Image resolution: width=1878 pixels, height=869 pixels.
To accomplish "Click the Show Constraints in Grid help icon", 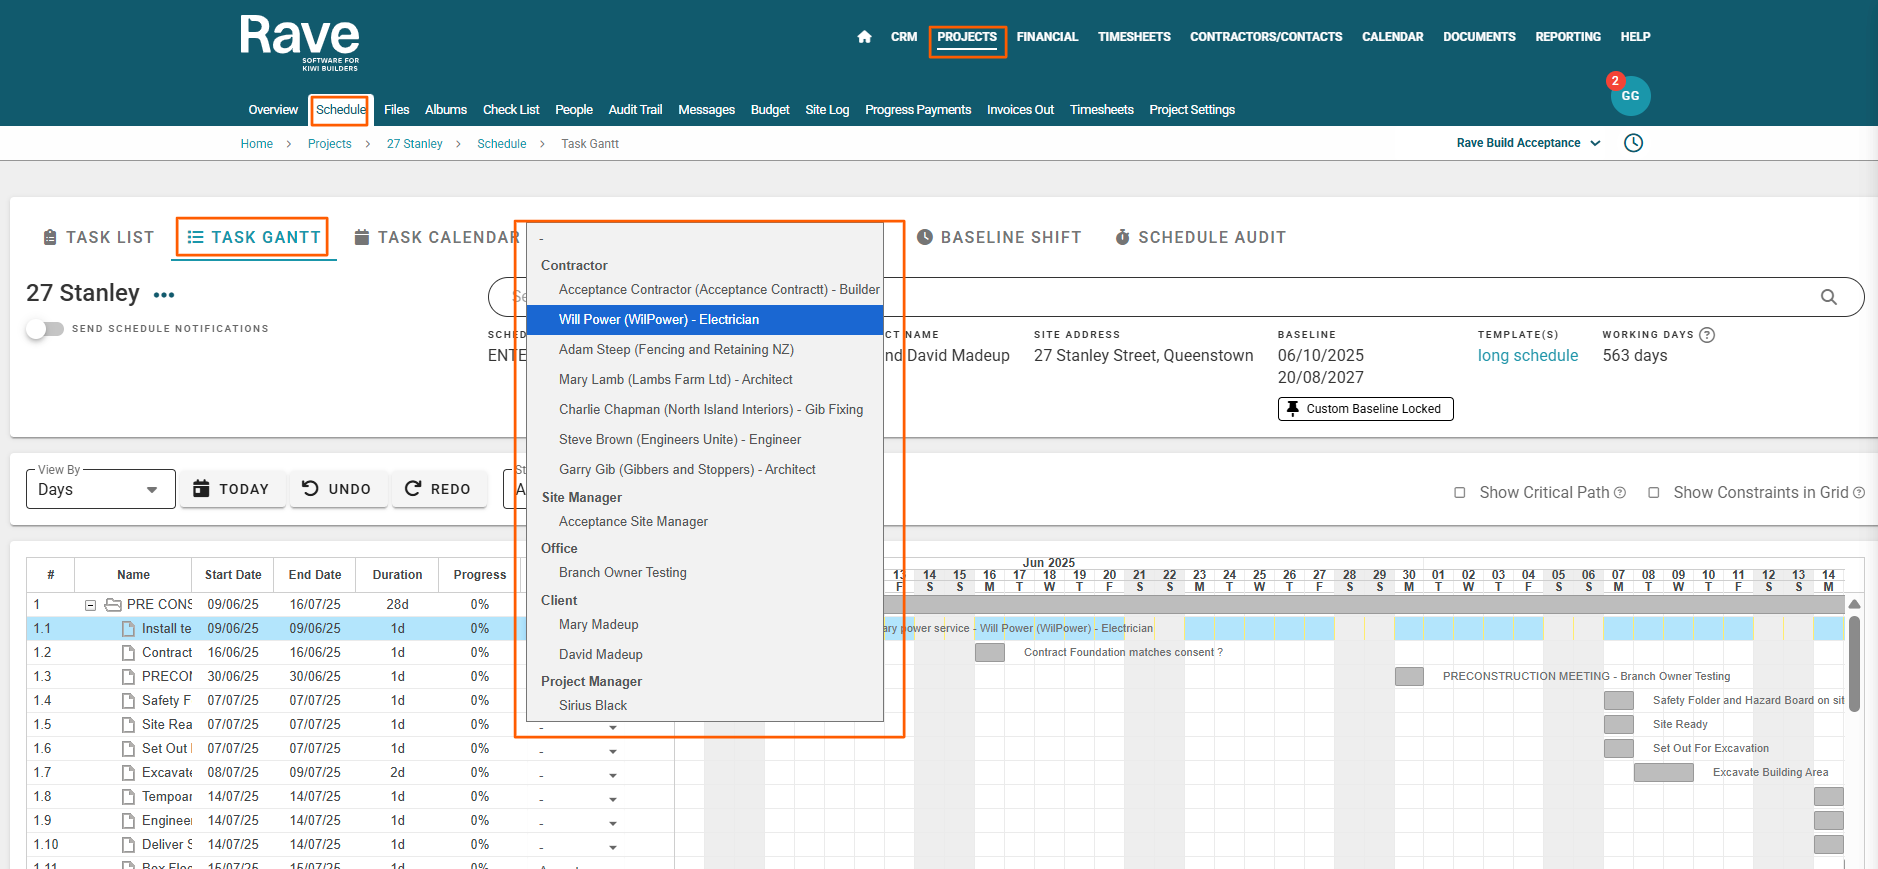I will coord(1859,493).
